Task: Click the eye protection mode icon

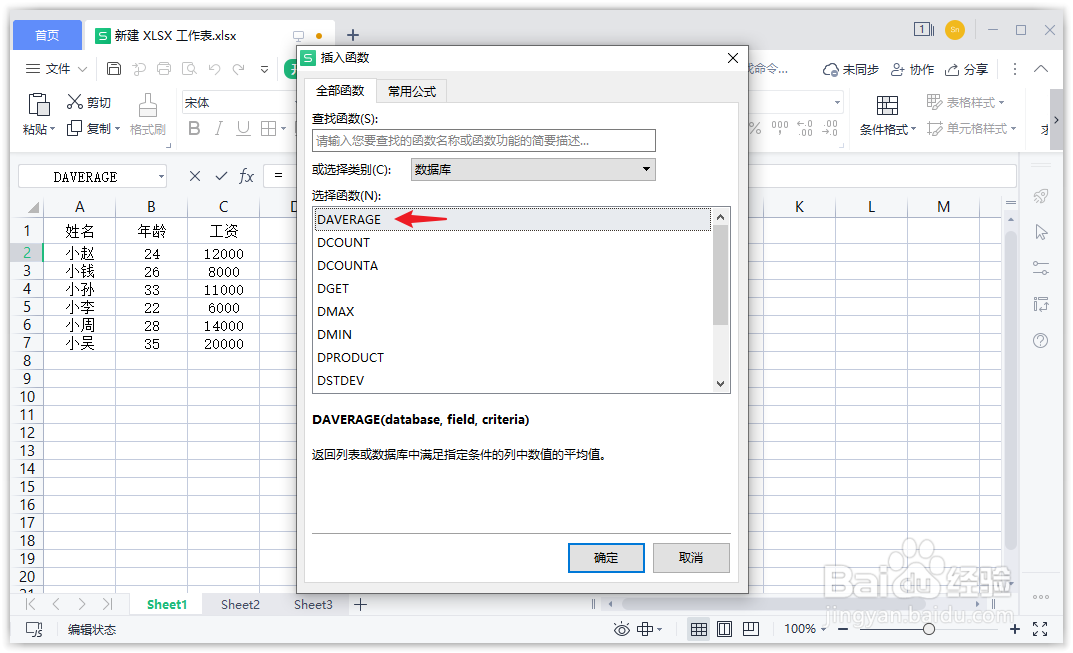Action: click(x=621, y=629)
